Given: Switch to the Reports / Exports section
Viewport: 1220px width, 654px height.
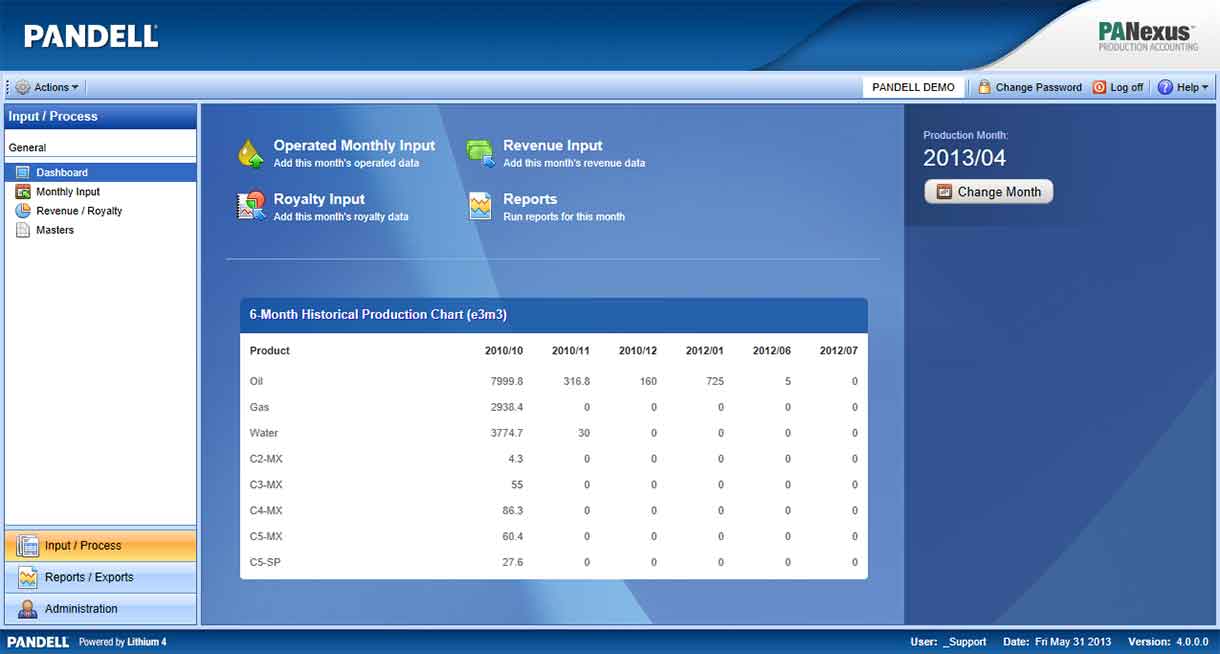Looking at the screenshot, I should 101,577.
